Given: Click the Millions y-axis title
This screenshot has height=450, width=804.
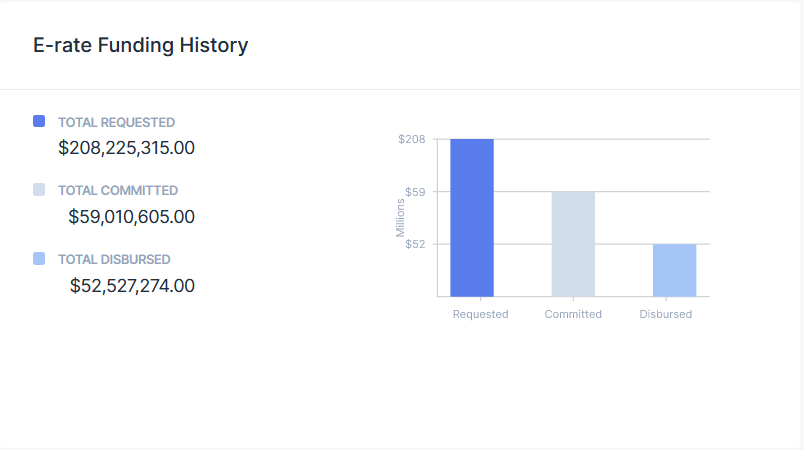Looking at the screenshot, I should 400,218.
